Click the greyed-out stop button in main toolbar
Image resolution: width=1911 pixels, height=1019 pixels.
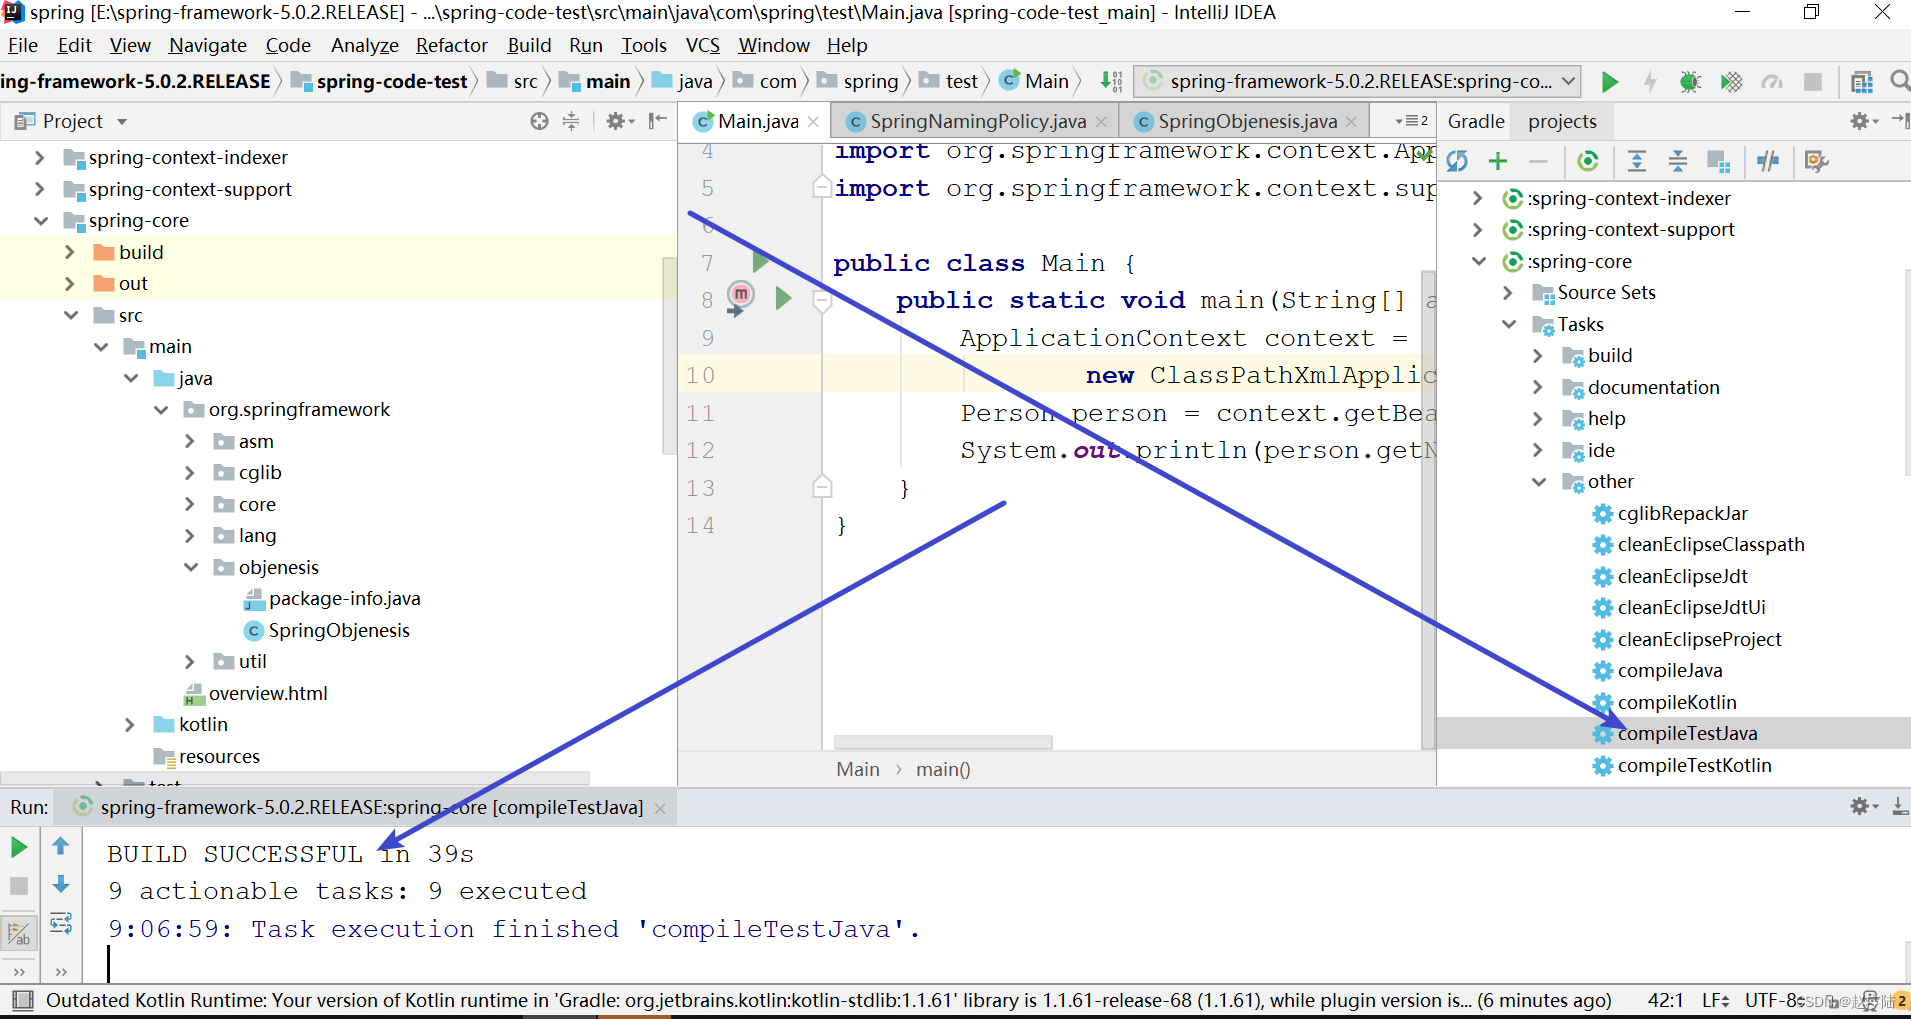(1812, 82)
